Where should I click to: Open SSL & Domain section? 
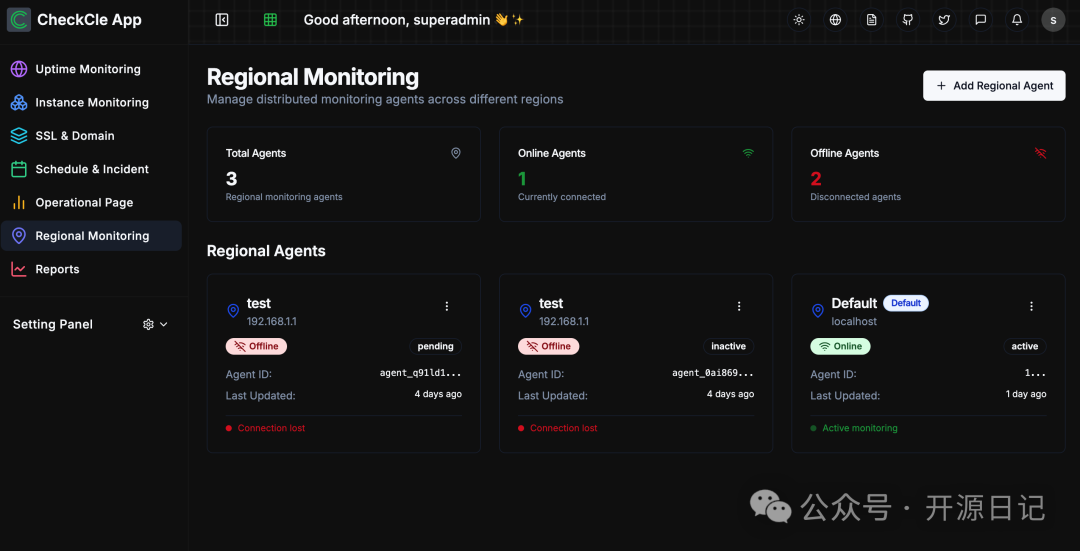point(91,136)
